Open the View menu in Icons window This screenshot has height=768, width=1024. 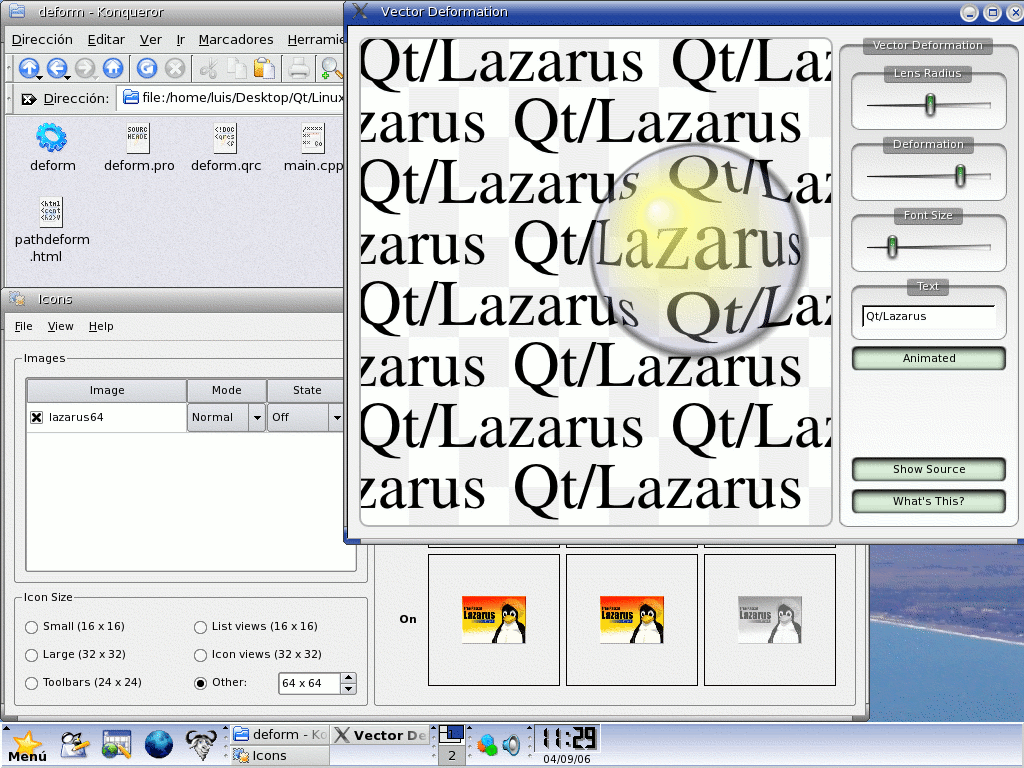[x=60, y=326]
